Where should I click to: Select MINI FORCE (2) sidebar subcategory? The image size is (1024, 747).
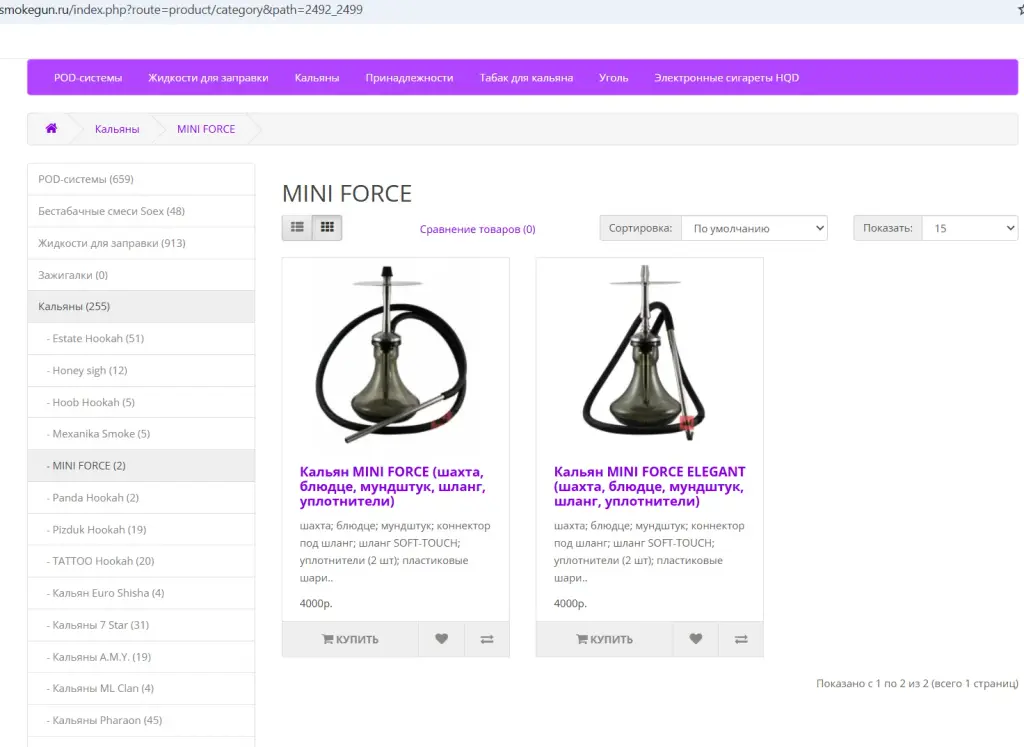[141, 466]
